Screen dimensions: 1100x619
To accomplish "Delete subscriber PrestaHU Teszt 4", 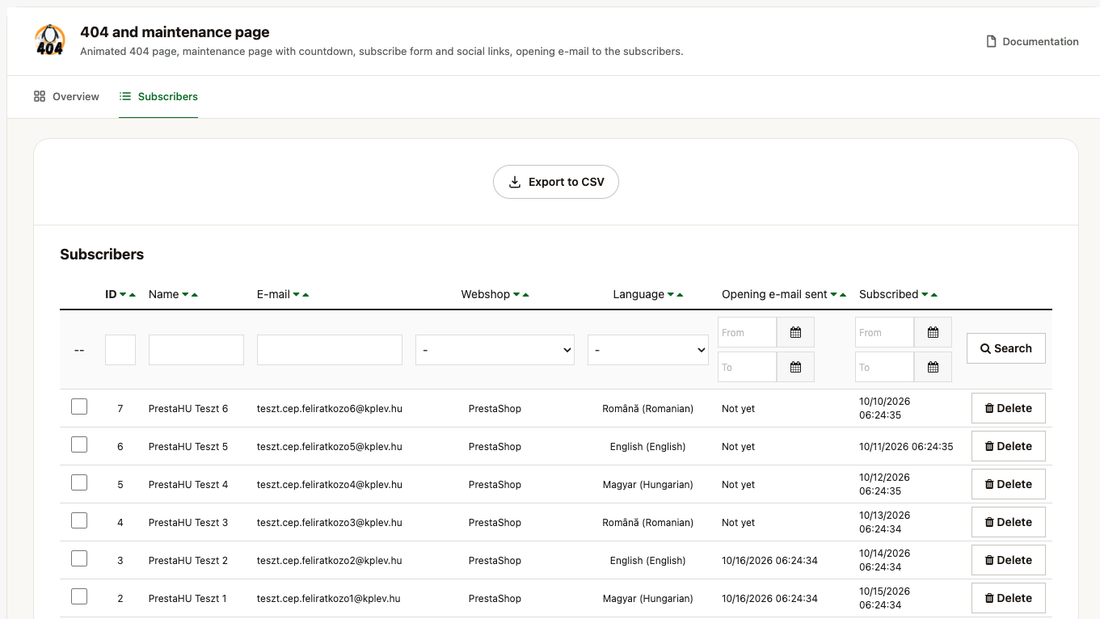I will pos(1008,484).
